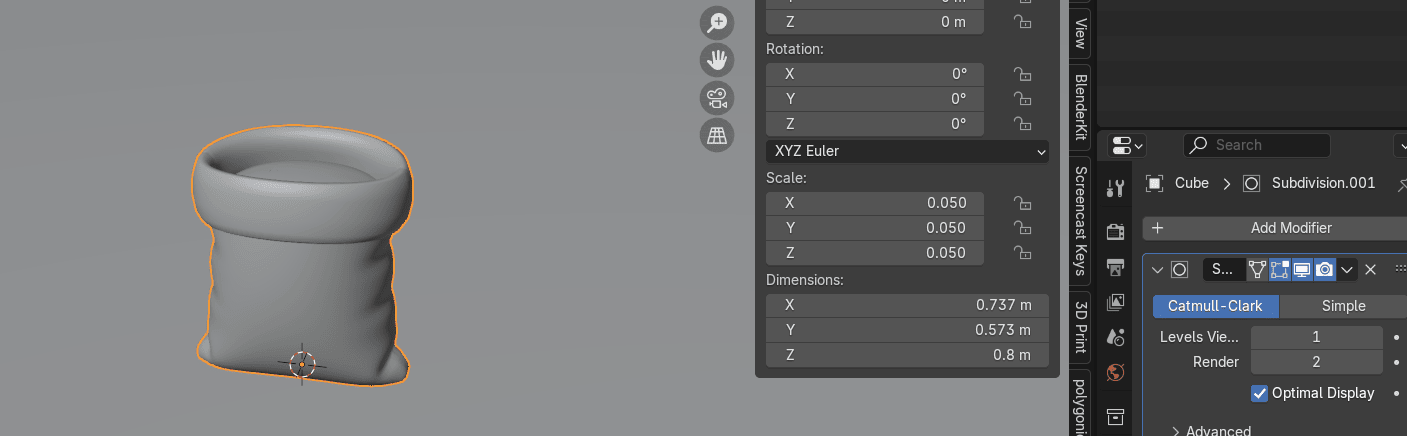Image resolution: width=1407 pixels, height=436 pixels.
Task: Open the World properties globe icon
Action: tap(1116, 373)
